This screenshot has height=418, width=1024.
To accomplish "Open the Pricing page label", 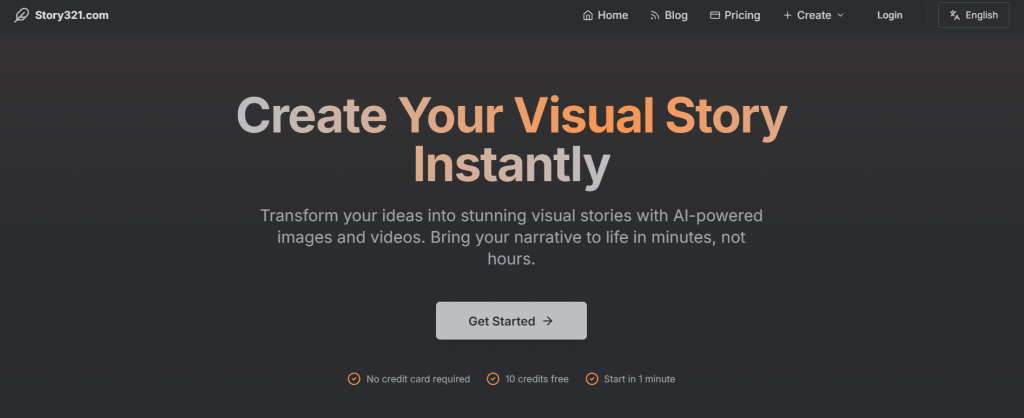I will coord(742,15).
